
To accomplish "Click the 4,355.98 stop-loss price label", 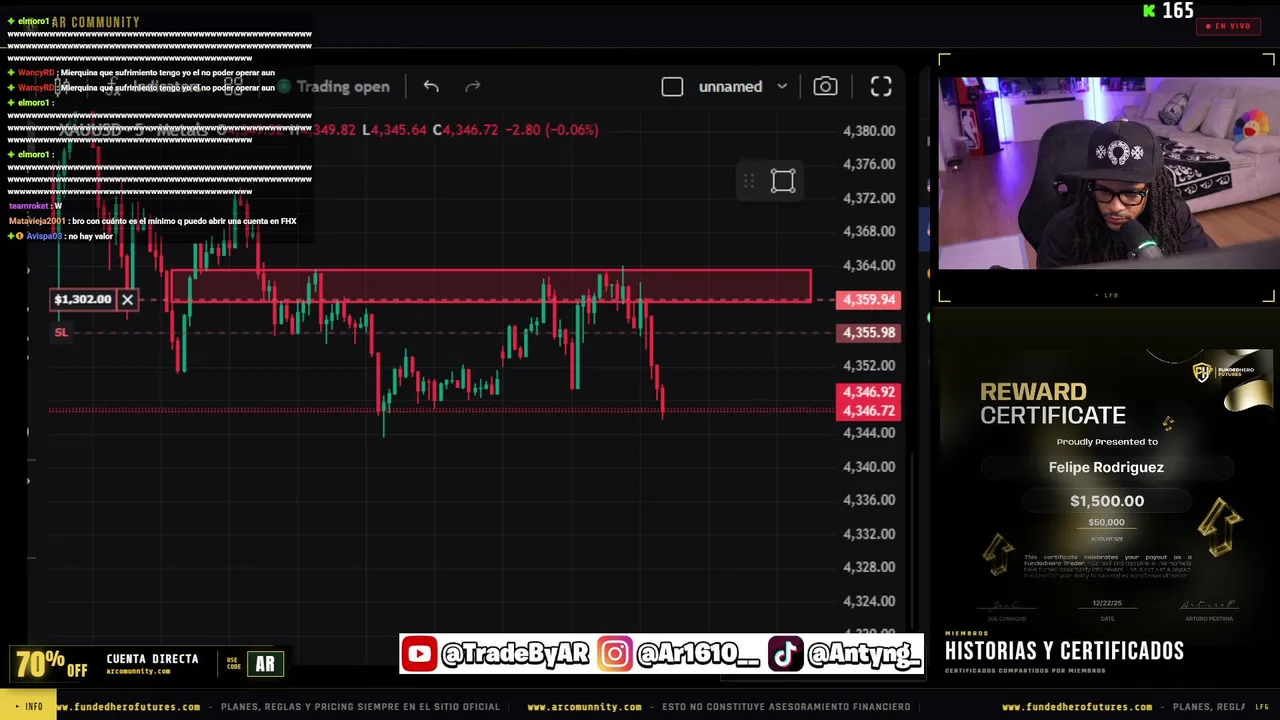I will [869, 333].
